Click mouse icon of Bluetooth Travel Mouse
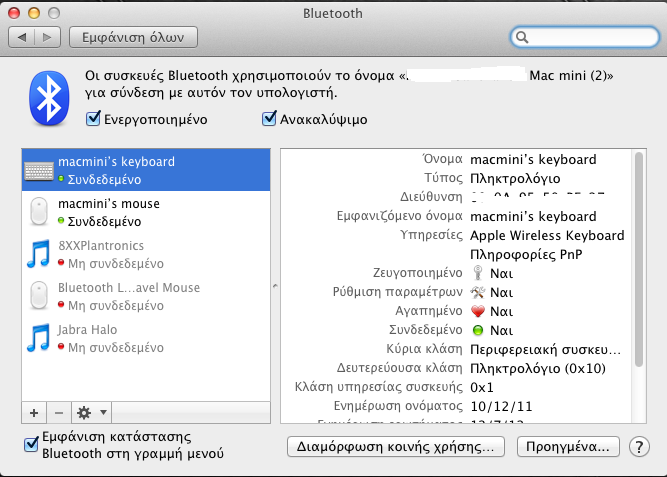 coord(39,295)
